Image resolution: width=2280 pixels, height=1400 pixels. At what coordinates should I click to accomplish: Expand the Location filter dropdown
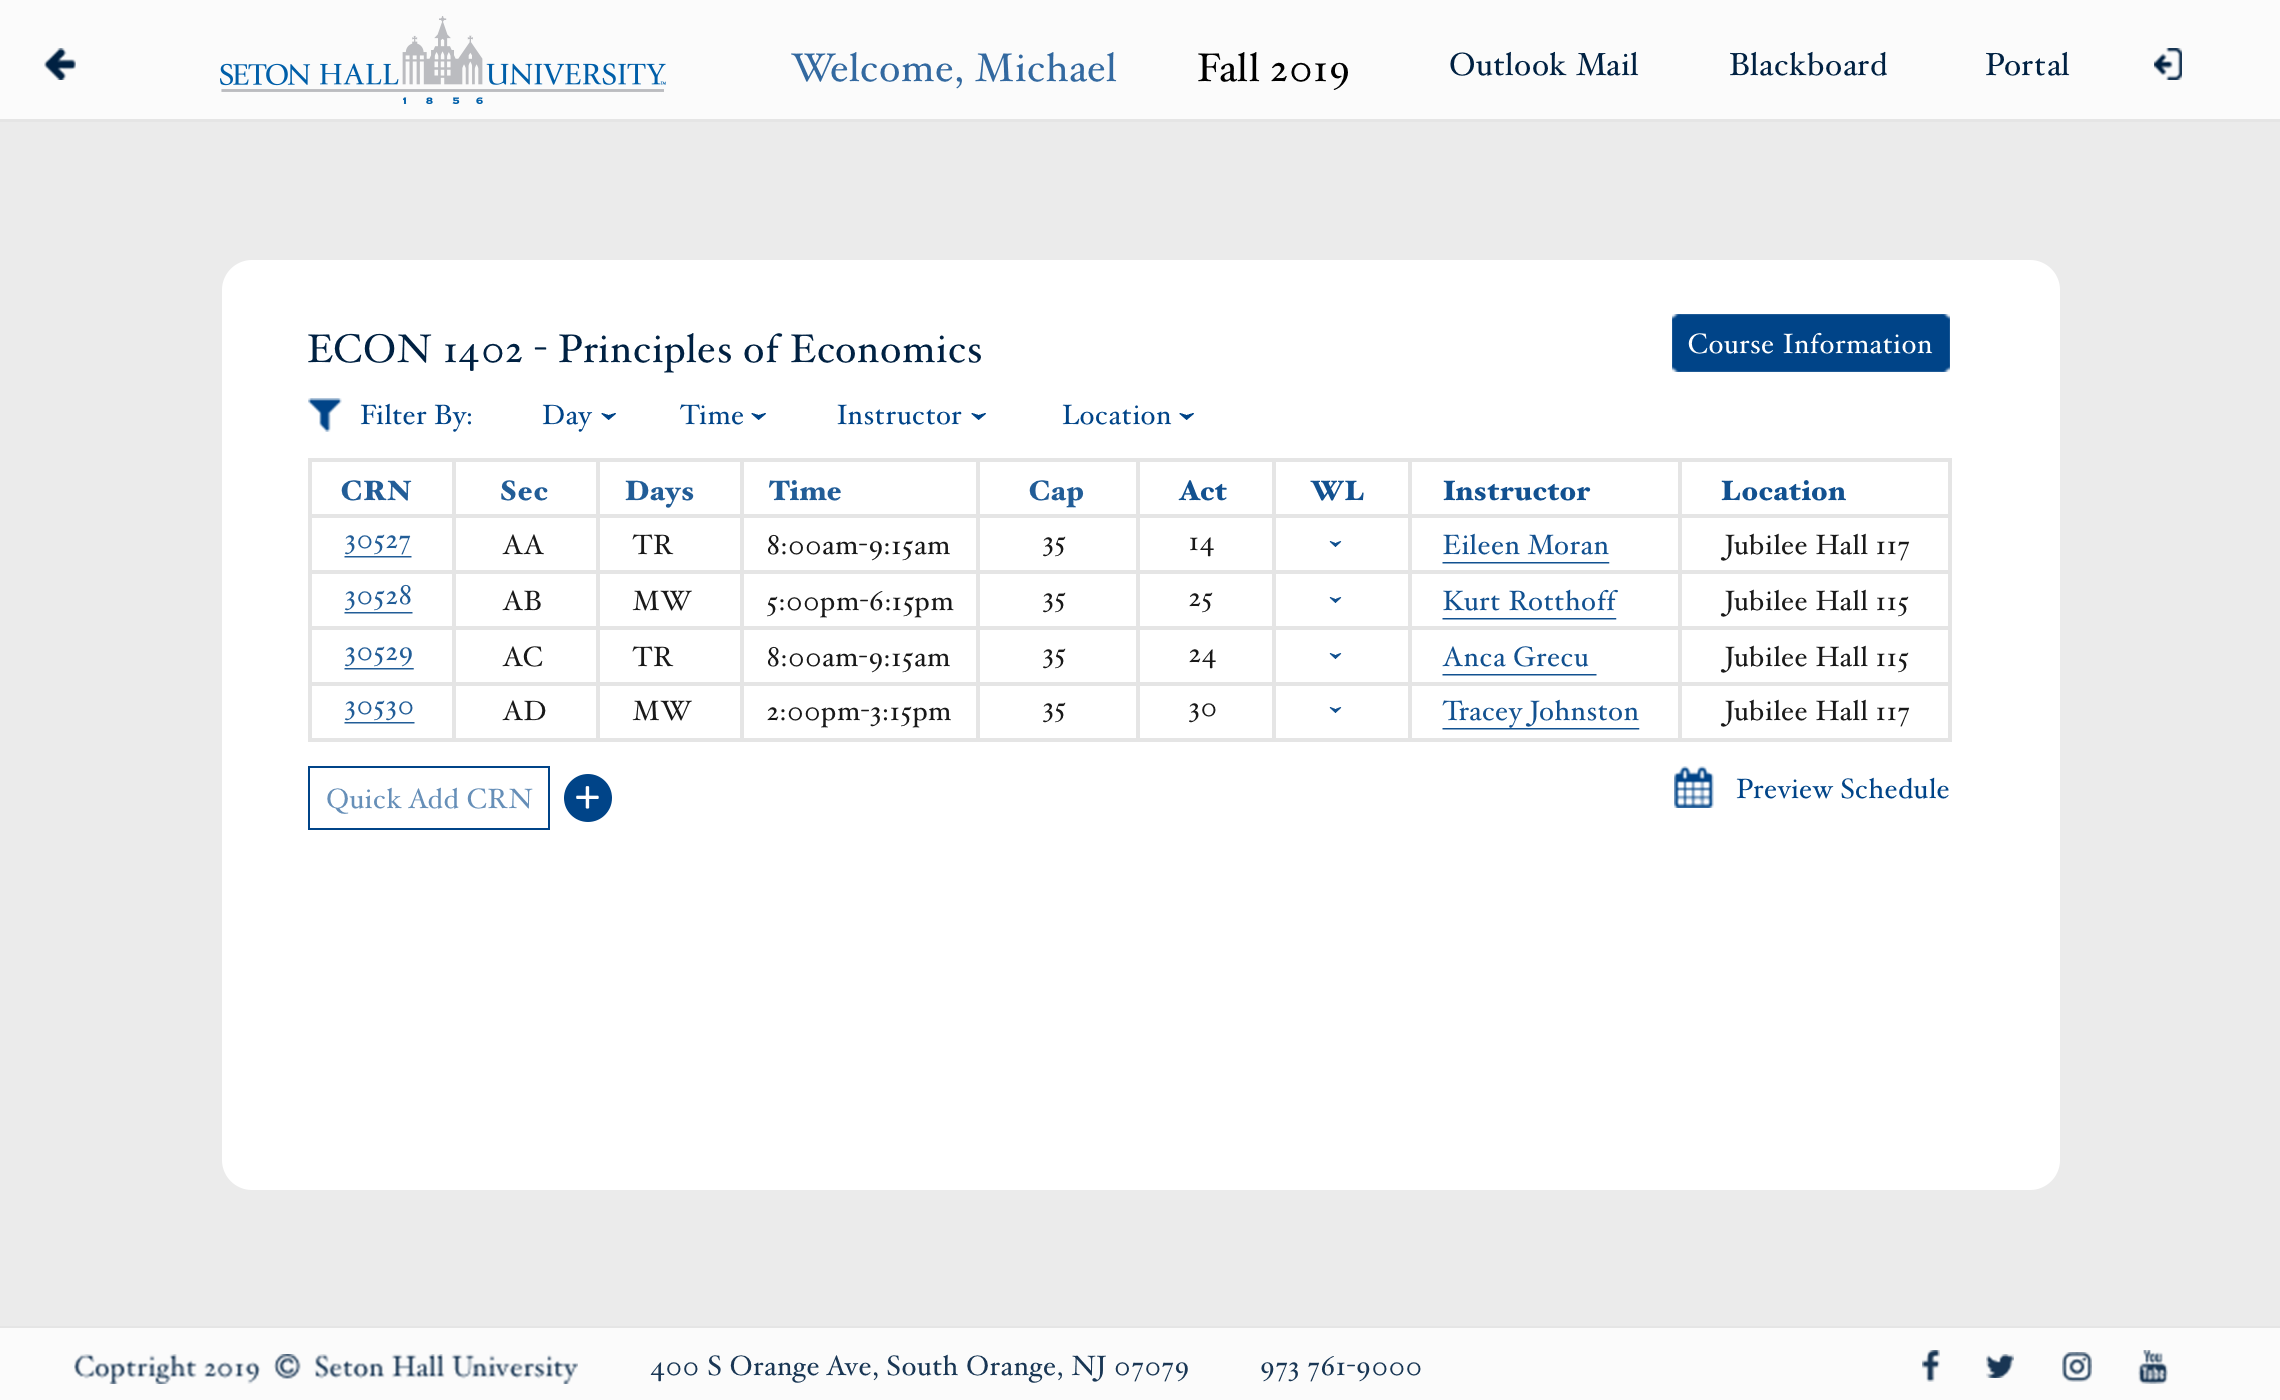click(x=1127, y=415)
